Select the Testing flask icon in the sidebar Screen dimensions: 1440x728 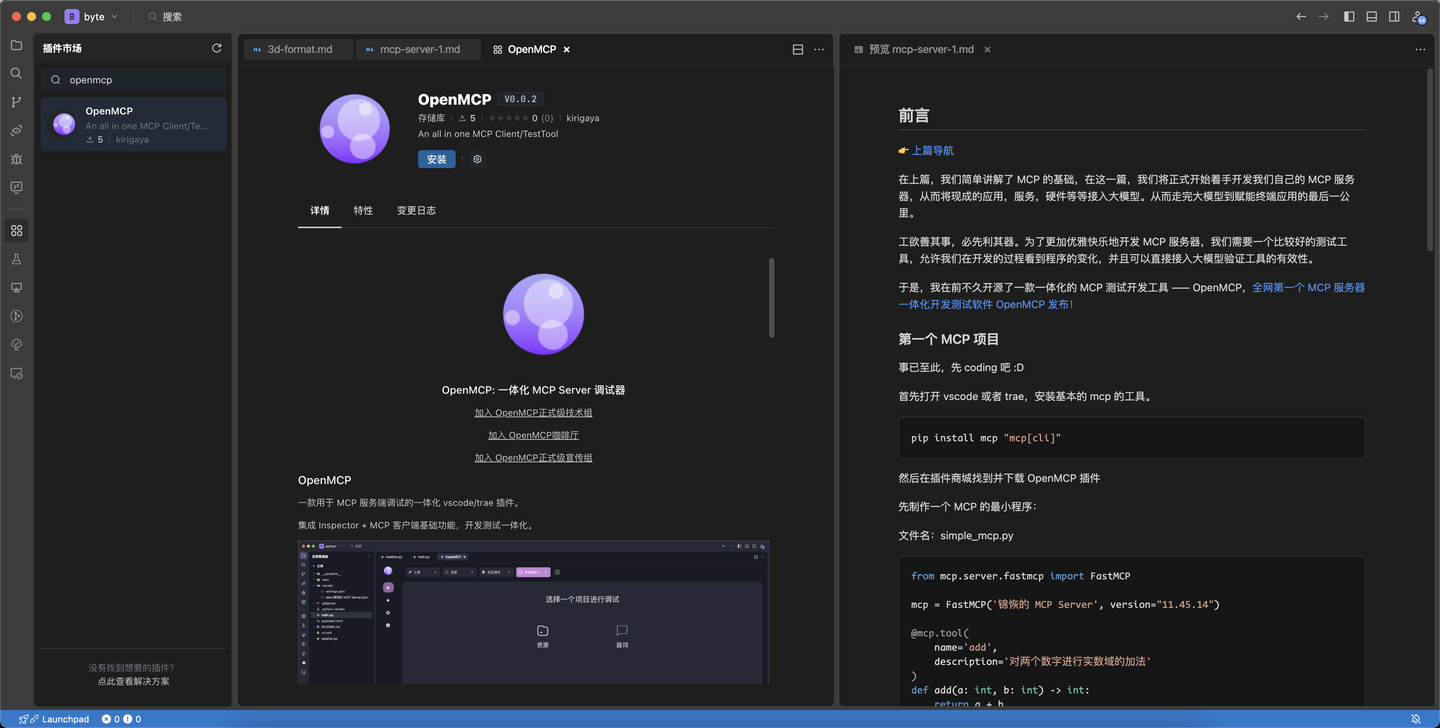[16, 258]
